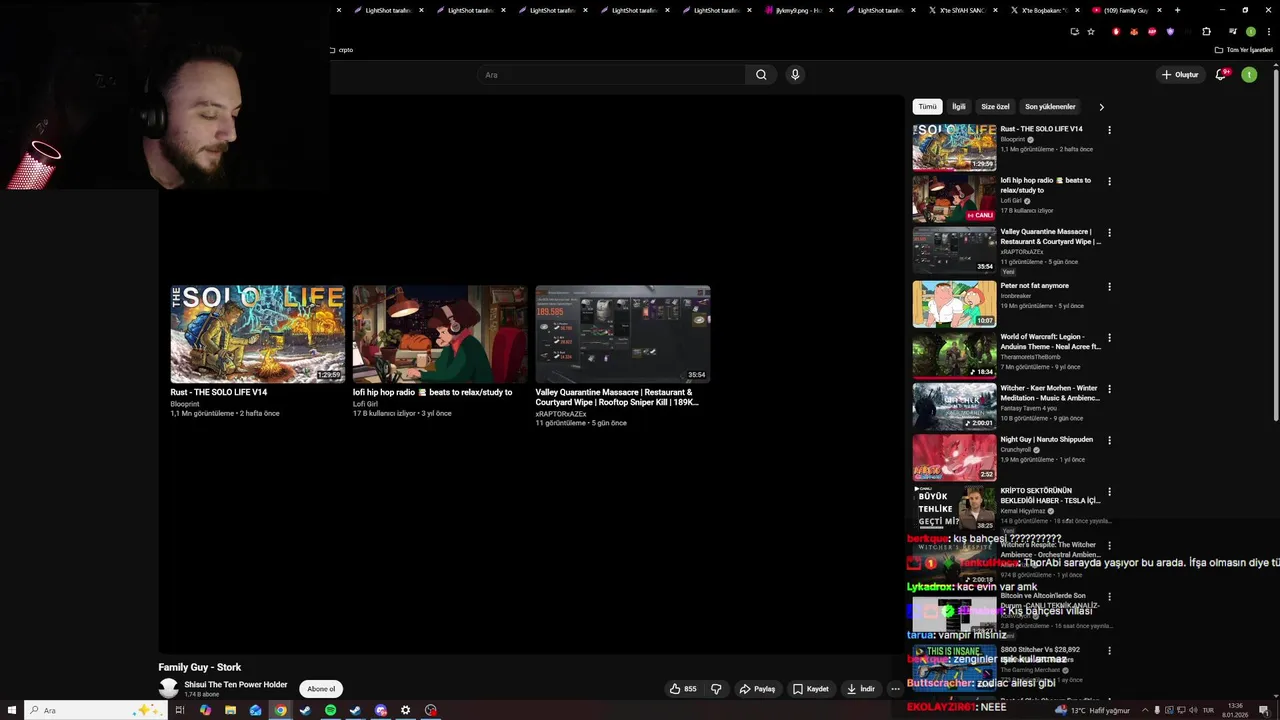The width and height of the screenshot is (1280, 720).
Task: Open the YouTube account avatar menu
Action: (1249, 75)
